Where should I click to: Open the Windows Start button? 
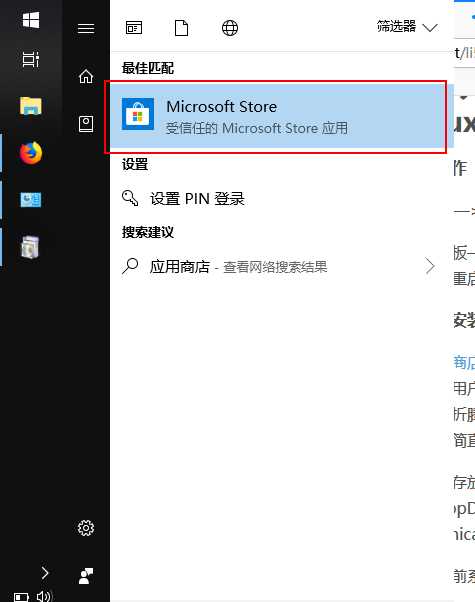click(31, 20)
